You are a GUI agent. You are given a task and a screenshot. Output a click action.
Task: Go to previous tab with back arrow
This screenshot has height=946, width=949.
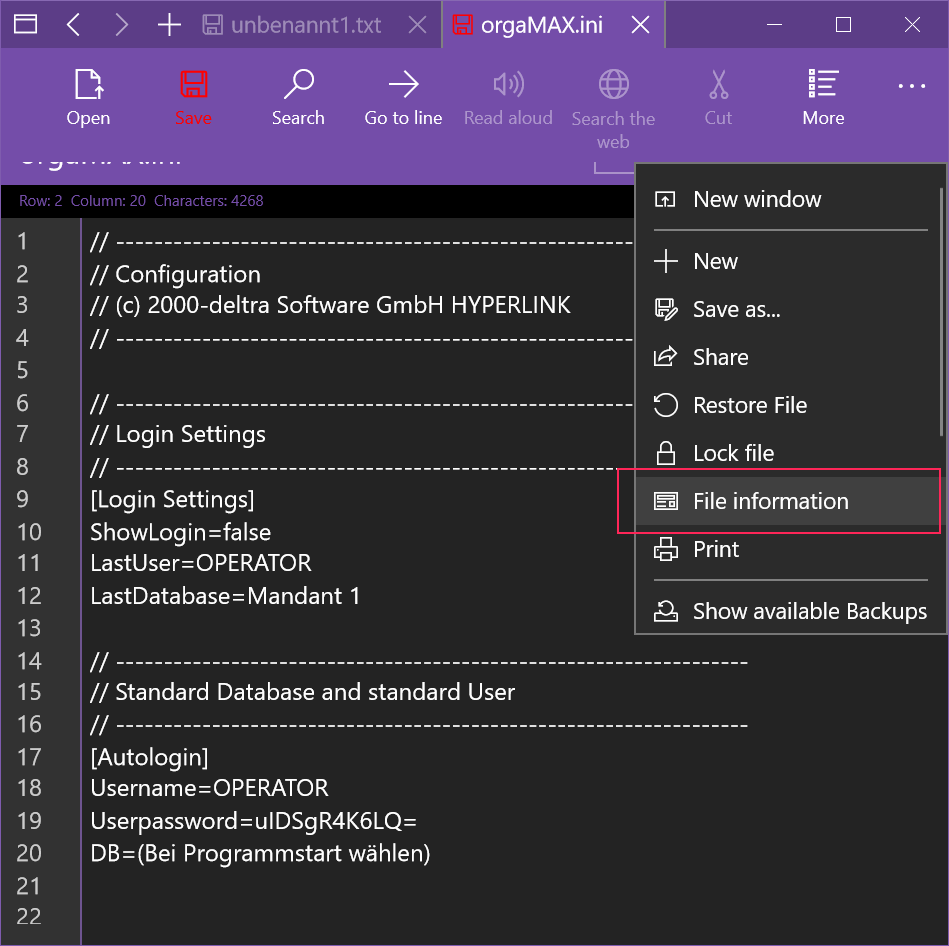pos(73,24)
